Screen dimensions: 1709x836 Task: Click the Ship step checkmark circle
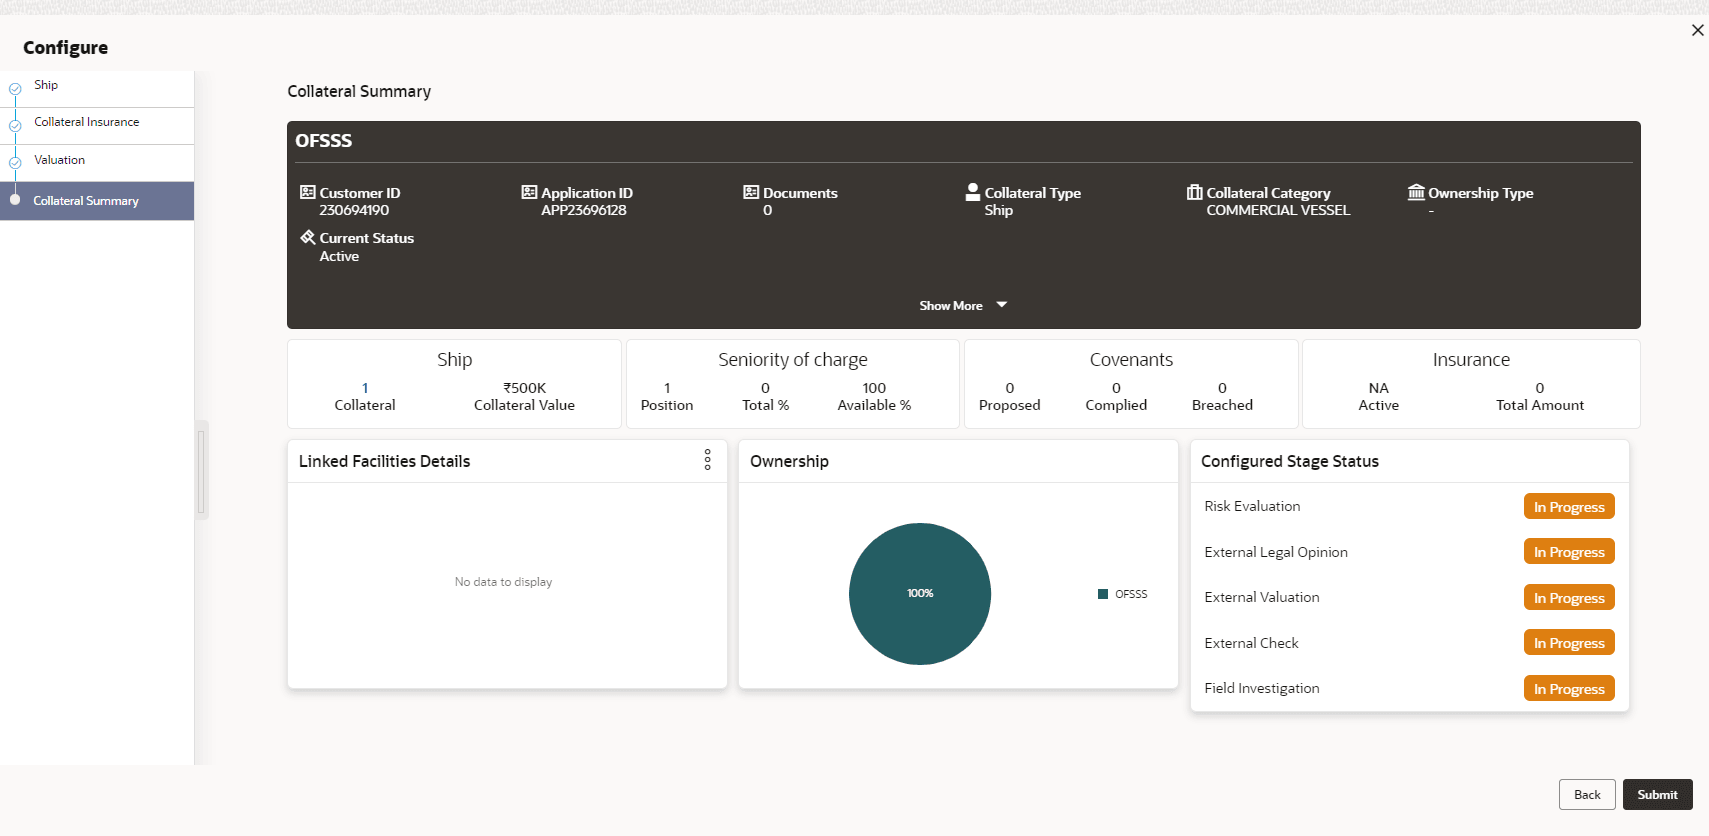pos(15,89)
